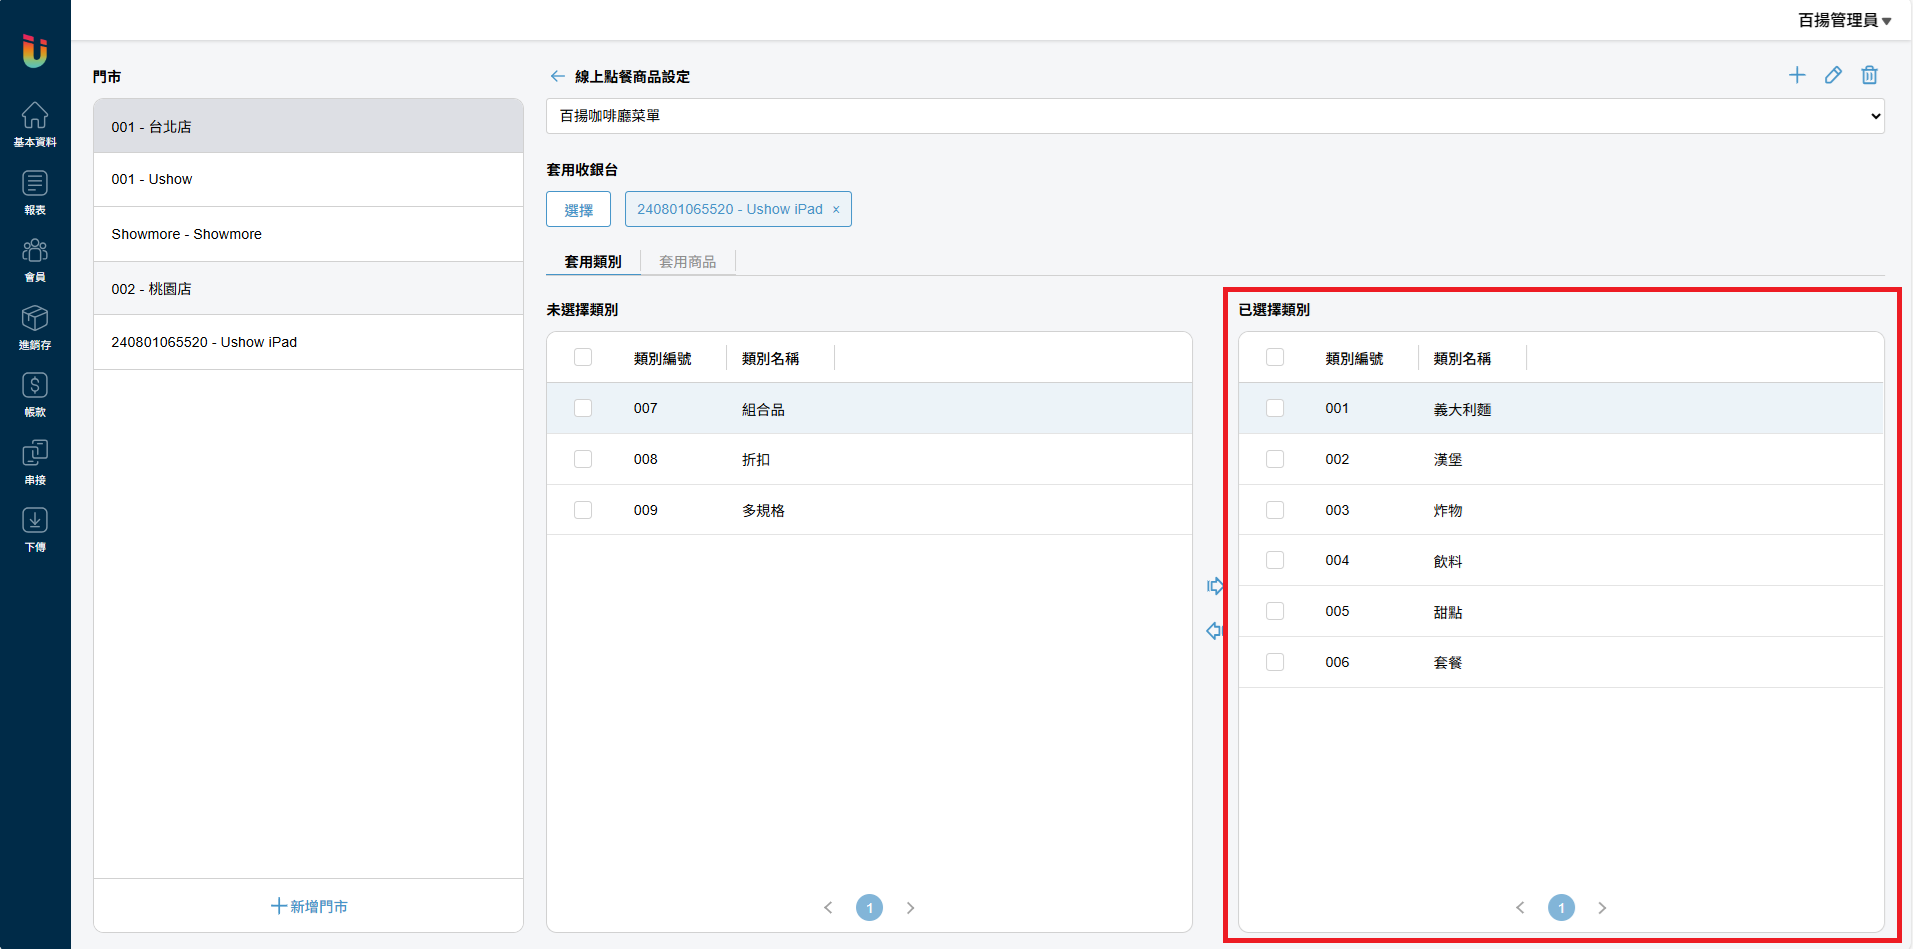This screenshot has height=949, width=1913.
Task: Toggle select-all checkbox in 未選擇類別 header
Action: coord(583,357)
